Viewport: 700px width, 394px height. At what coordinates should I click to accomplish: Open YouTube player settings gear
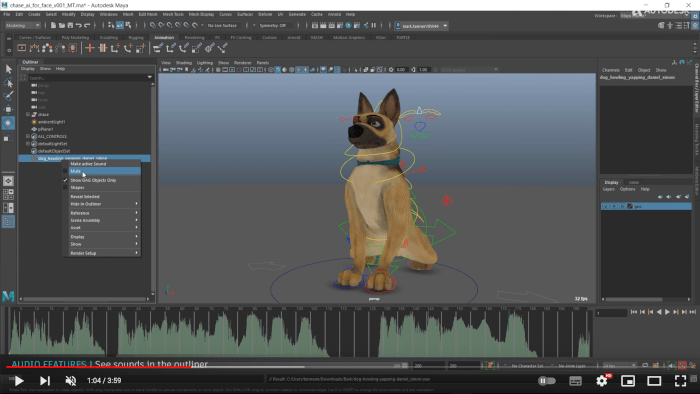(602, 381)
